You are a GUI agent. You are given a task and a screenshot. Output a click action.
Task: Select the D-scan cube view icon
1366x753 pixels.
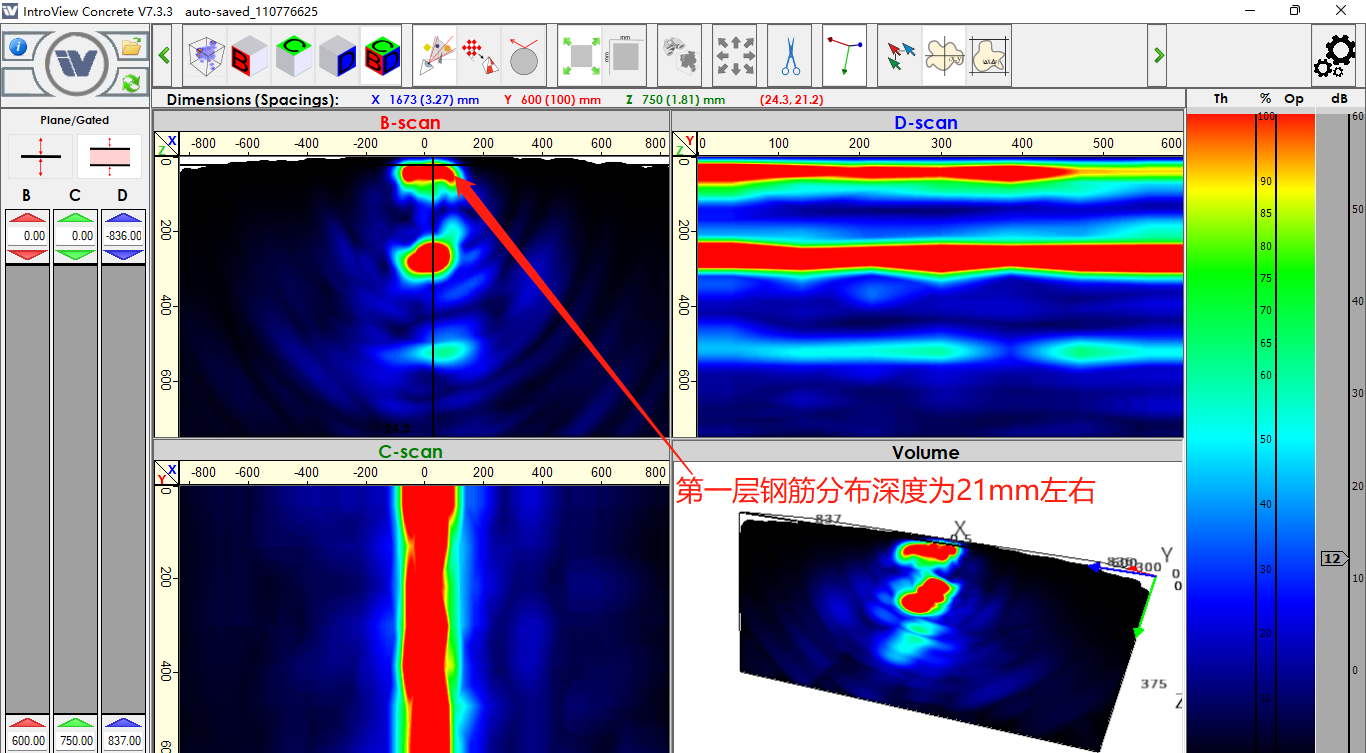[x=338, y=55]
